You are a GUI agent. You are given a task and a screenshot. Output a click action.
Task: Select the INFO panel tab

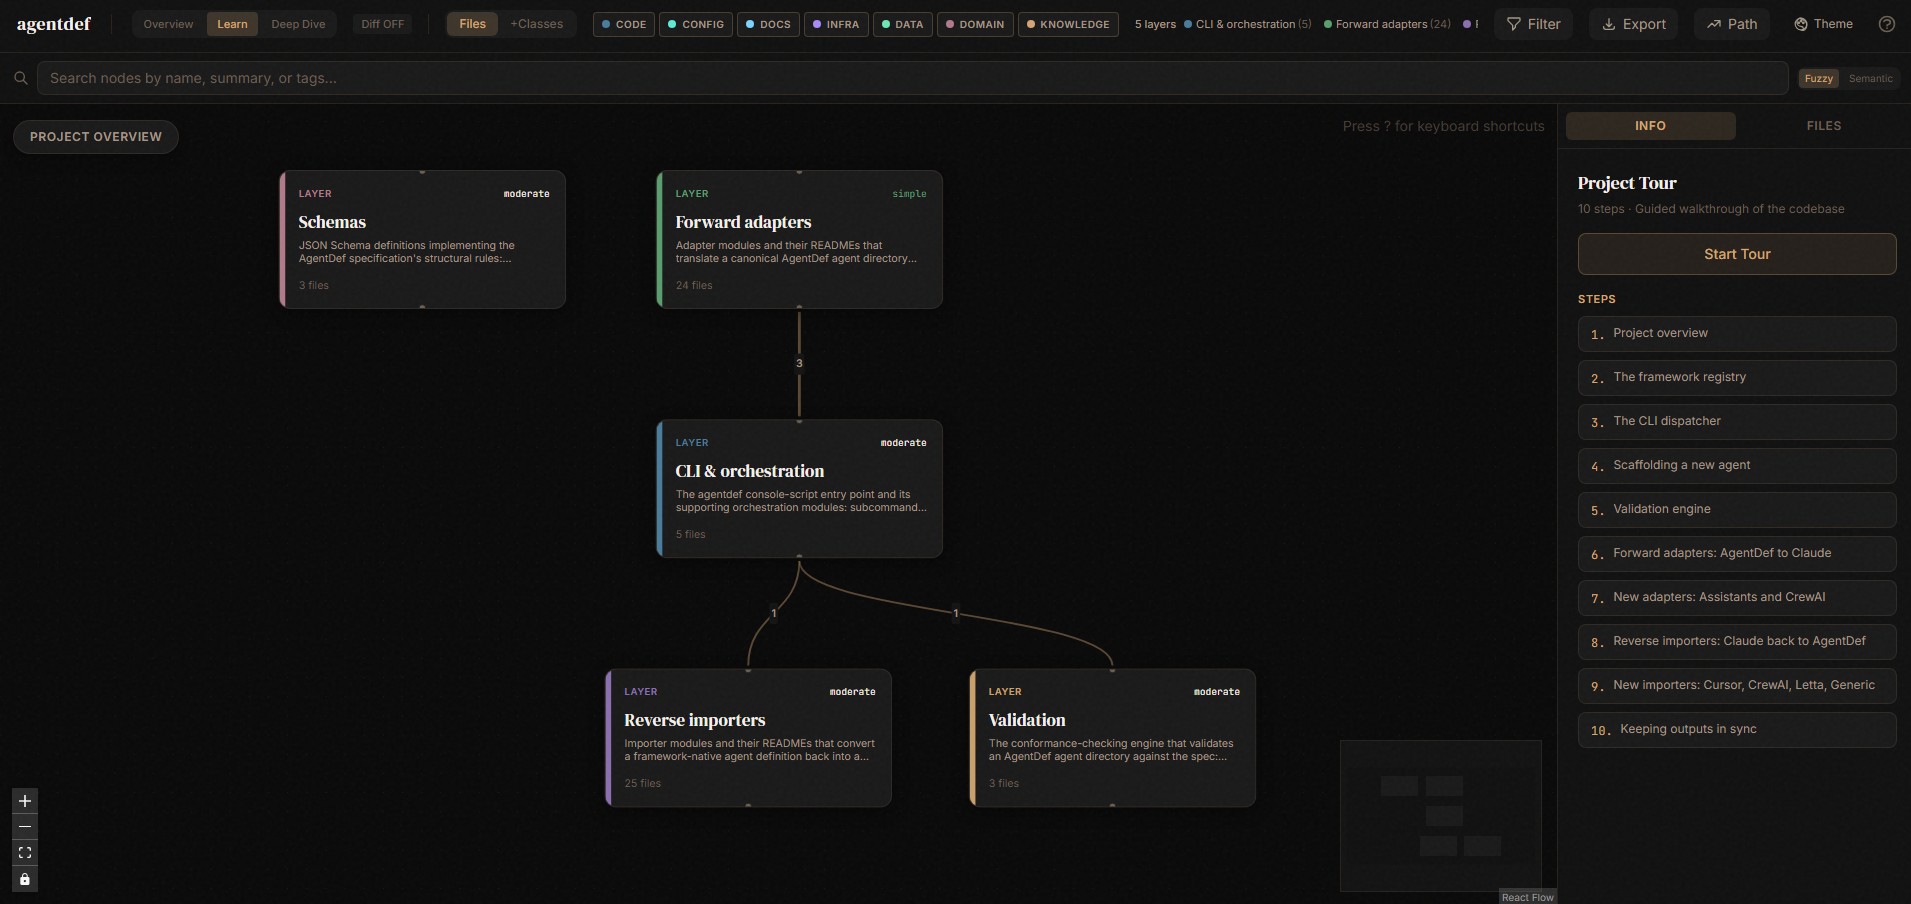[1650, 126]
